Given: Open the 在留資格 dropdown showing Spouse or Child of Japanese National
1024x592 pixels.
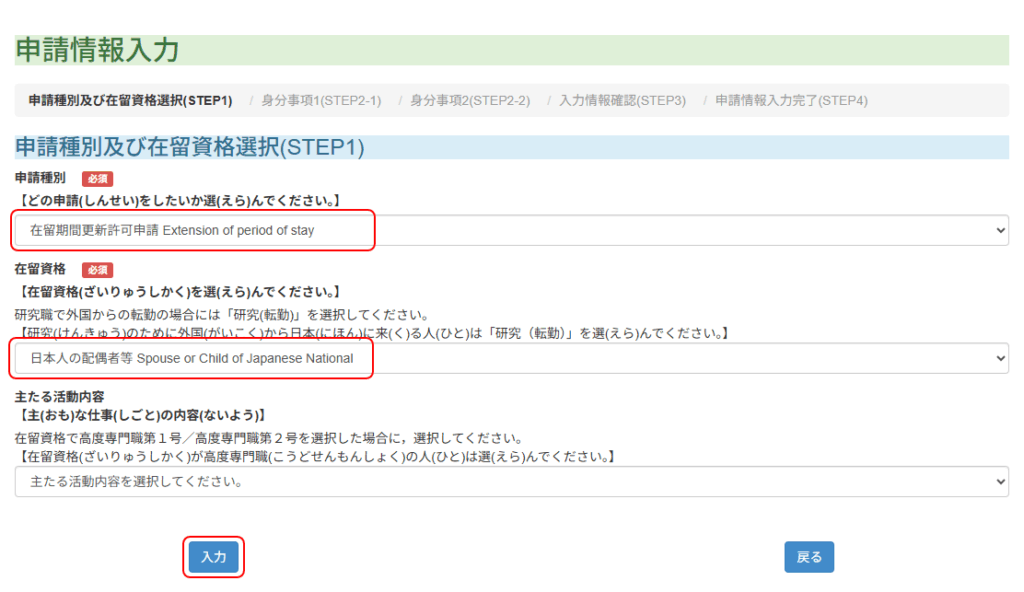Looking at the screenshot, I should click(511, 358).
